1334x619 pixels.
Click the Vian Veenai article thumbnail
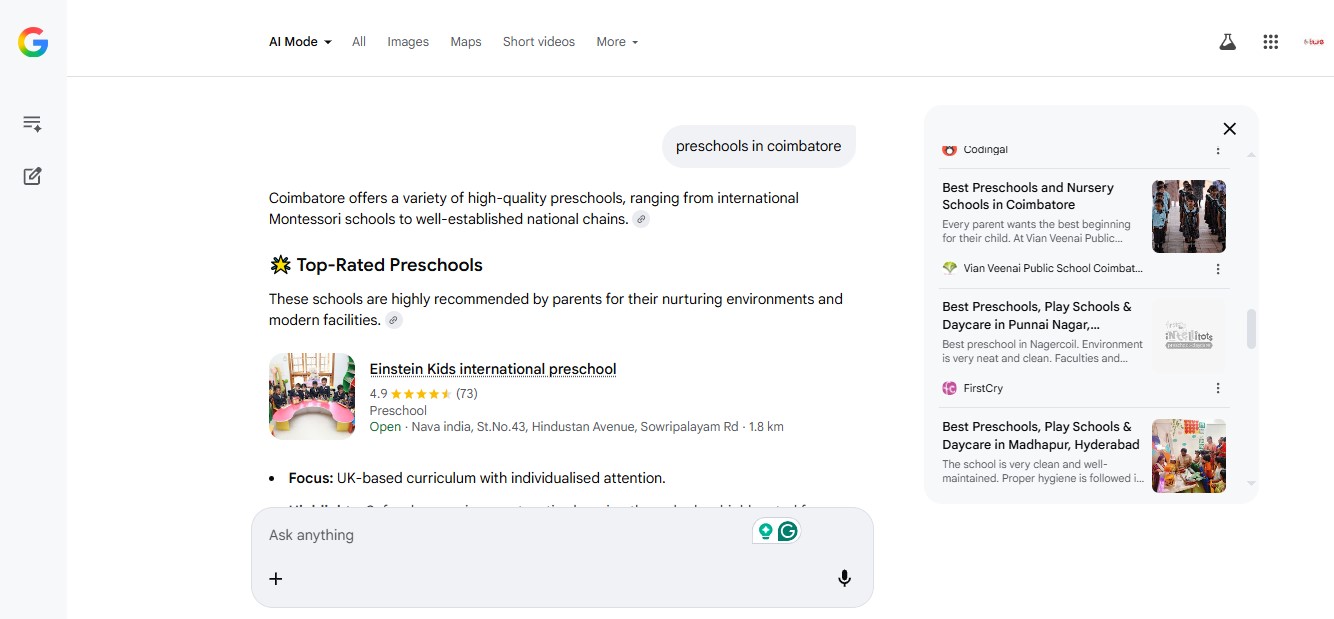(1189, 216)
